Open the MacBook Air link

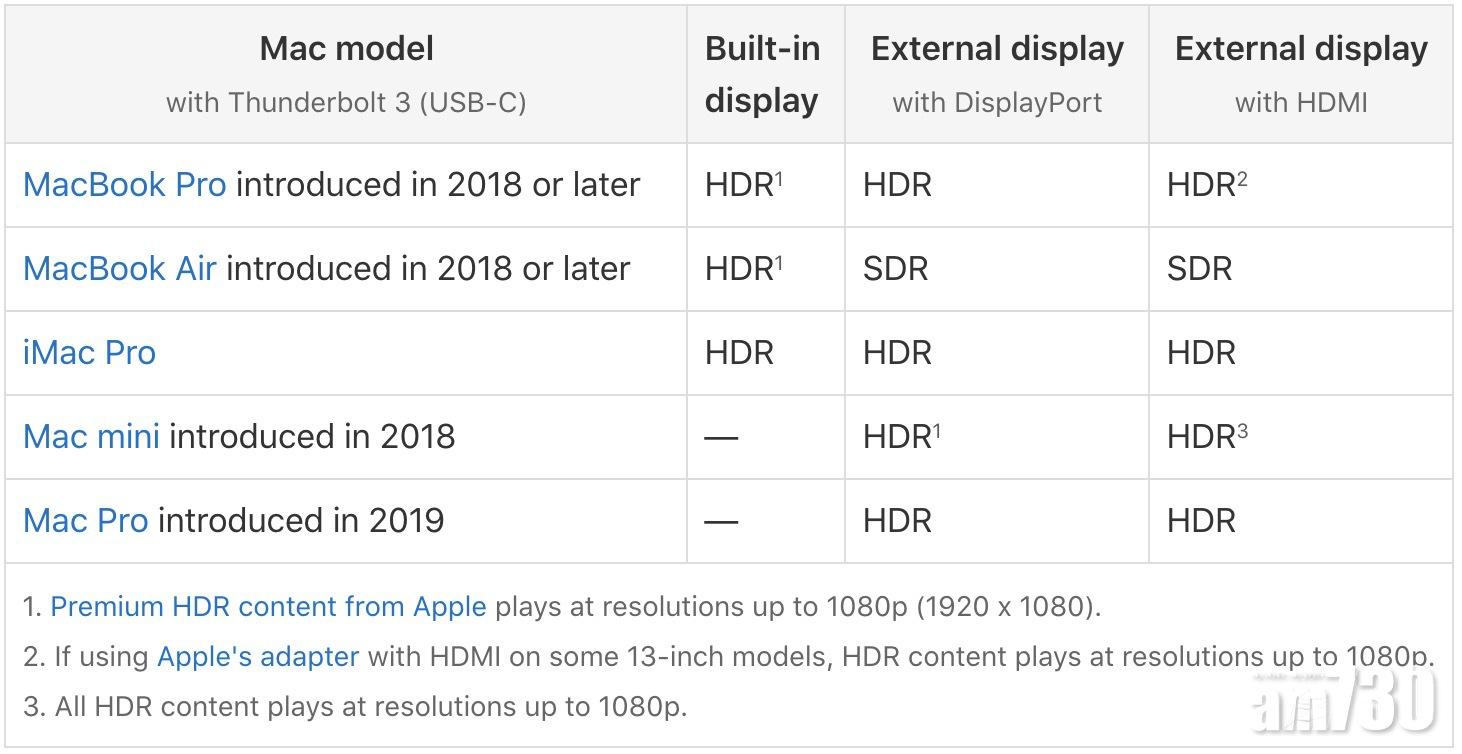pos(119,269)
